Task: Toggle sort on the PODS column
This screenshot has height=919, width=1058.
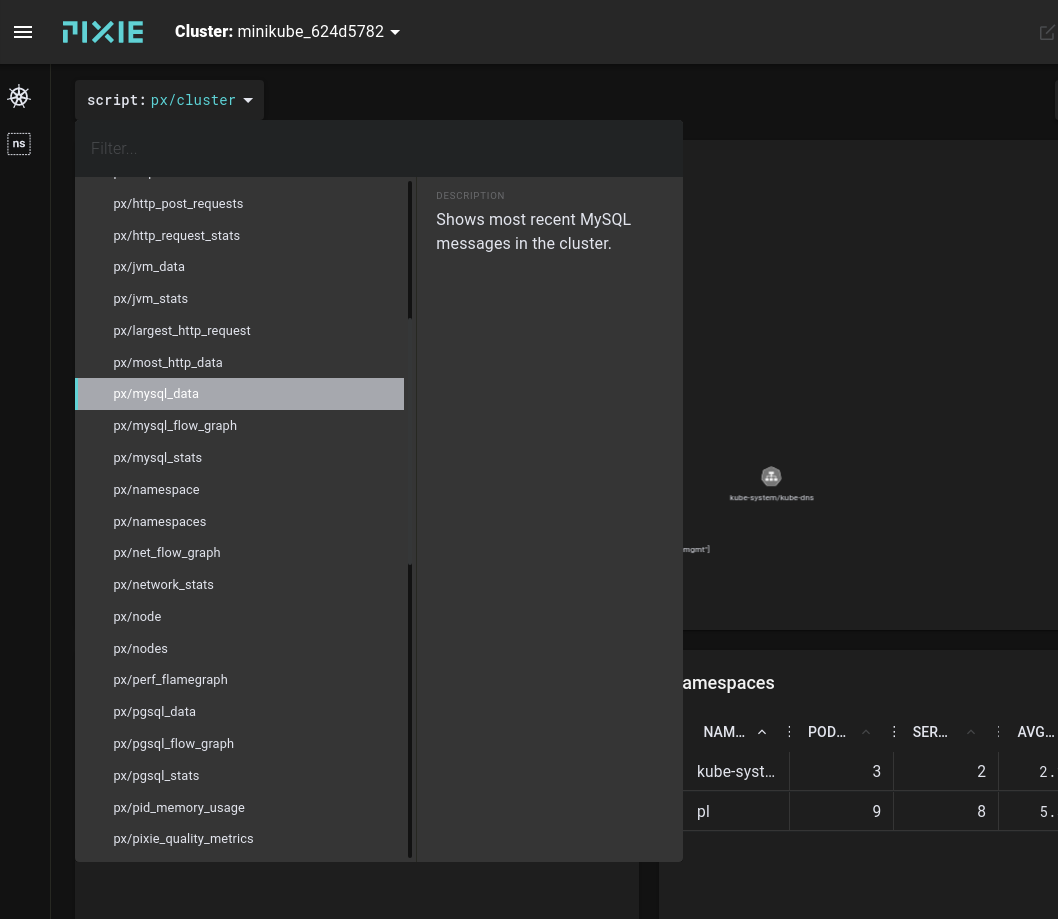Action: tap(866, 732)
